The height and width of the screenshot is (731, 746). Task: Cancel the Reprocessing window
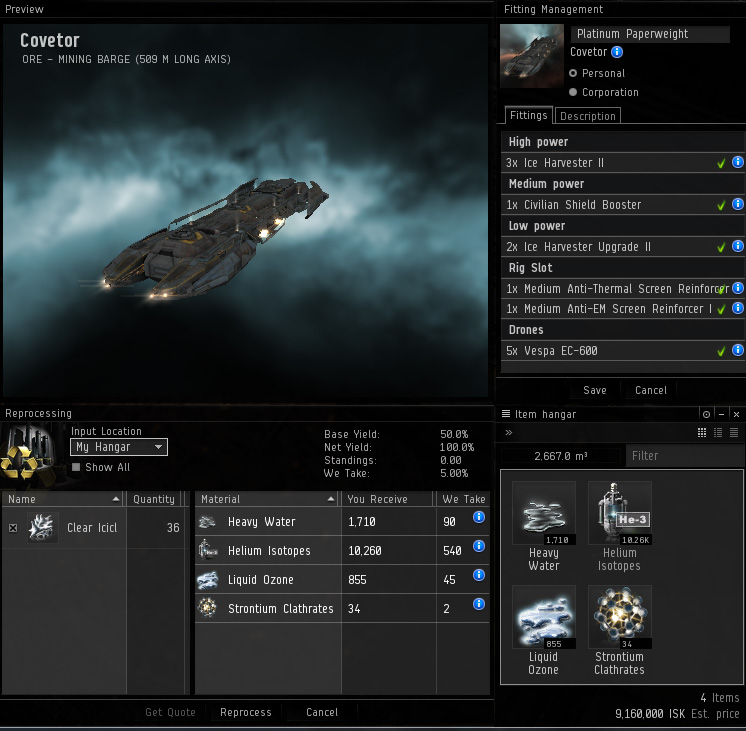pyautogui.click(x=322, y=712)
